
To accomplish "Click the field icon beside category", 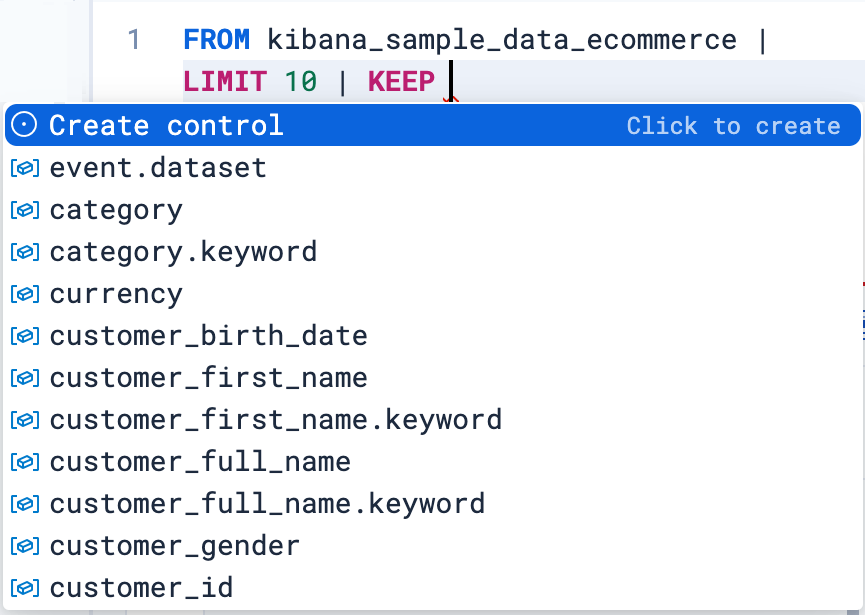I will click(x=25, y=209).
